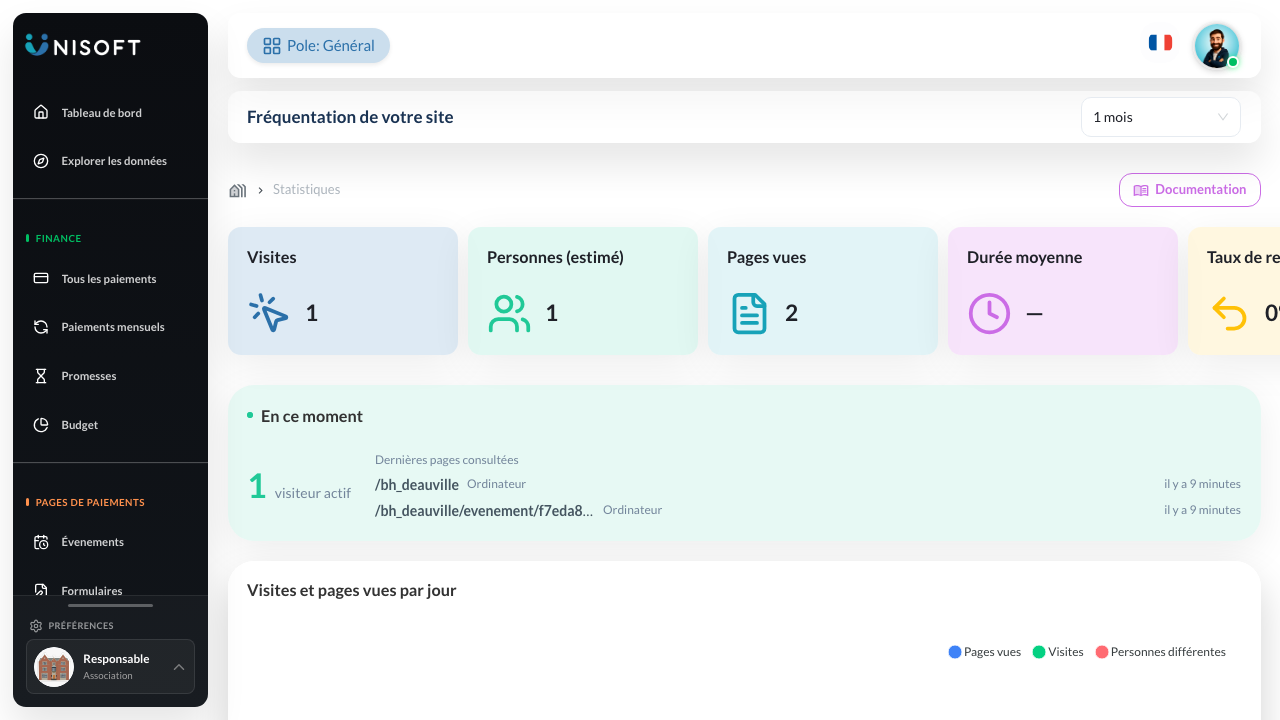
Task: Click the clock icon in Durée moyenne card
Action: click(x=989, y=313)
